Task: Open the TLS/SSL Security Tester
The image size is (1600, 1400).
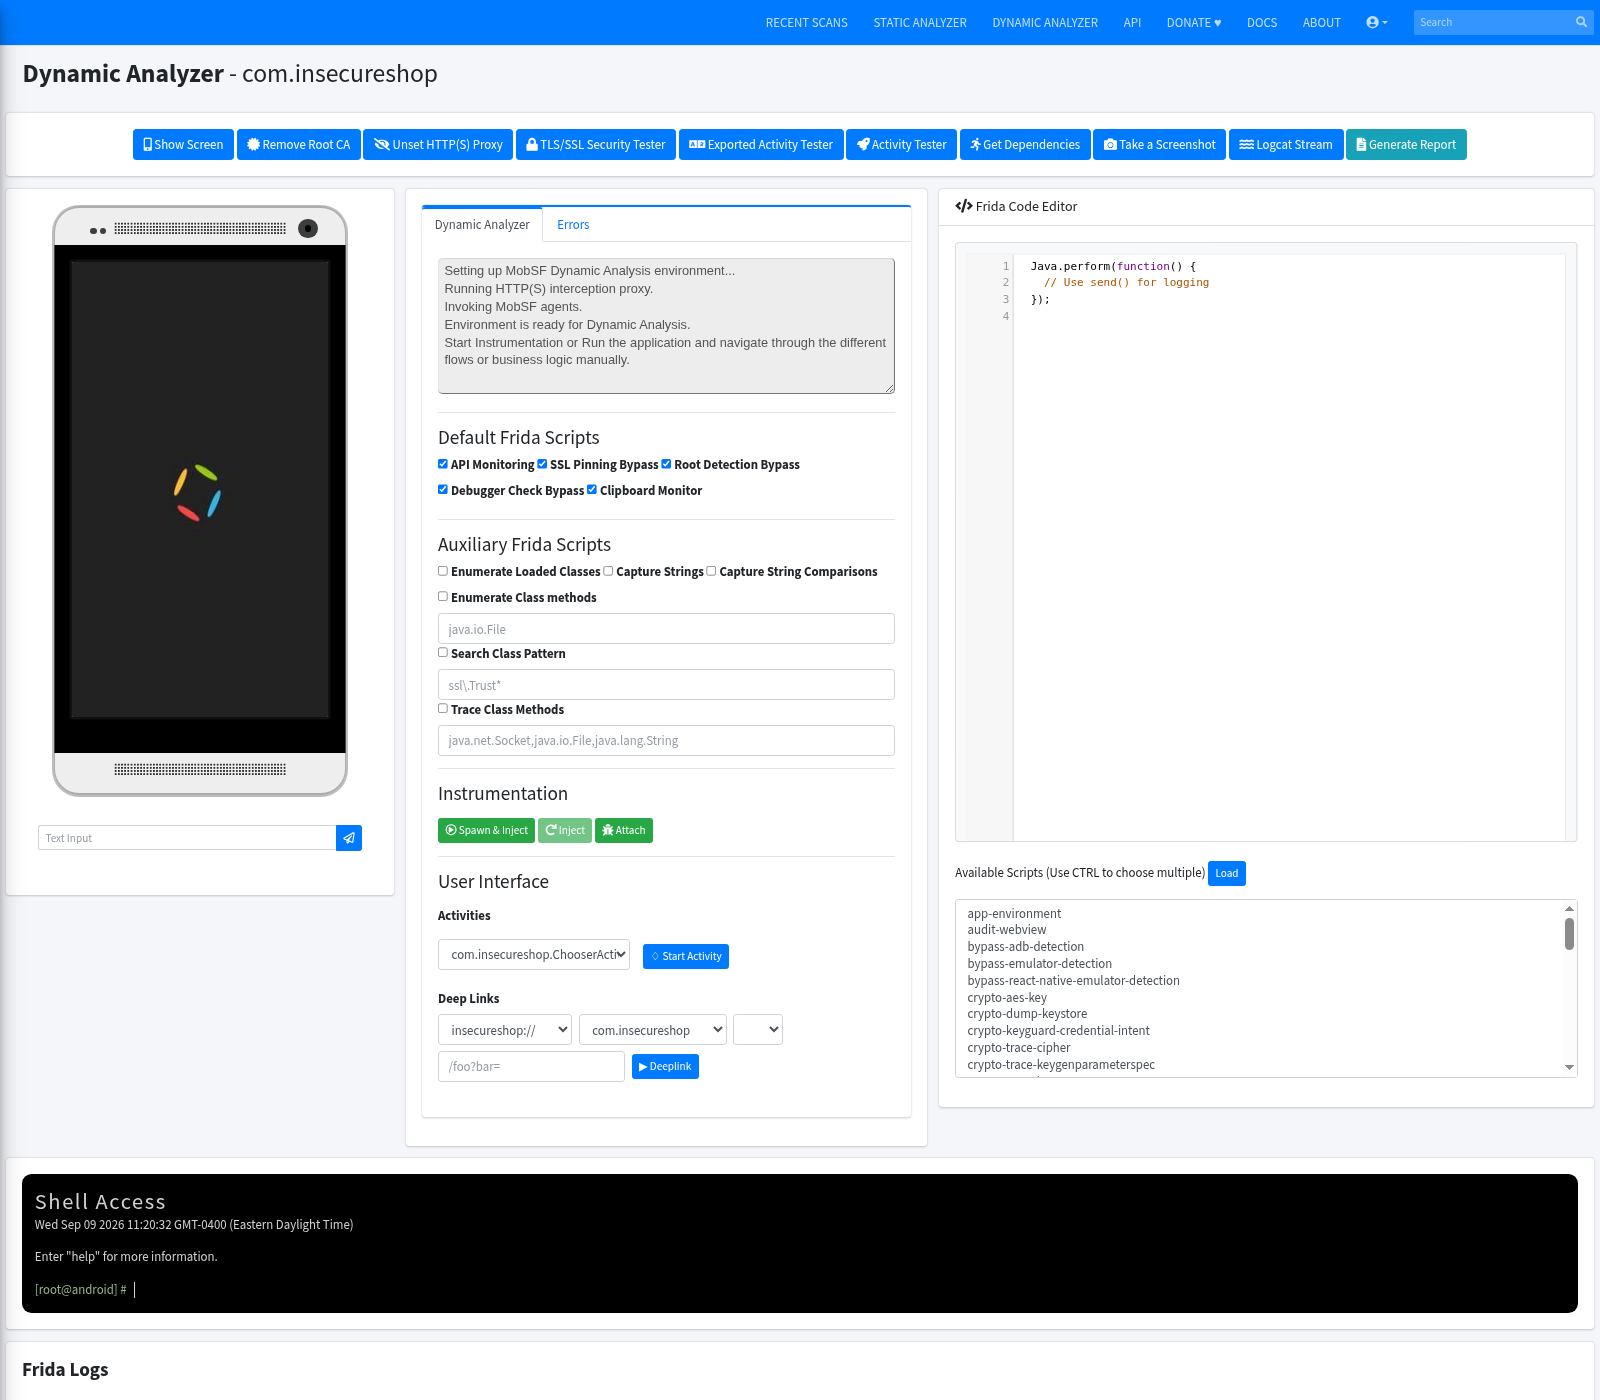Action: coord(596,145)
